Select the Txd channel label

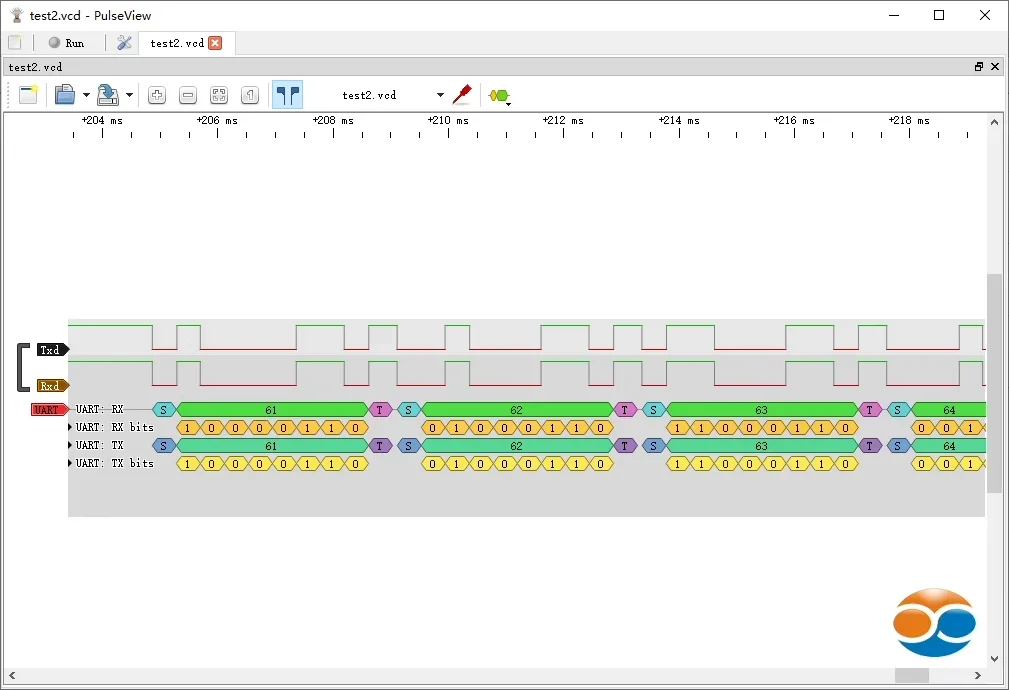click(53, 350)
